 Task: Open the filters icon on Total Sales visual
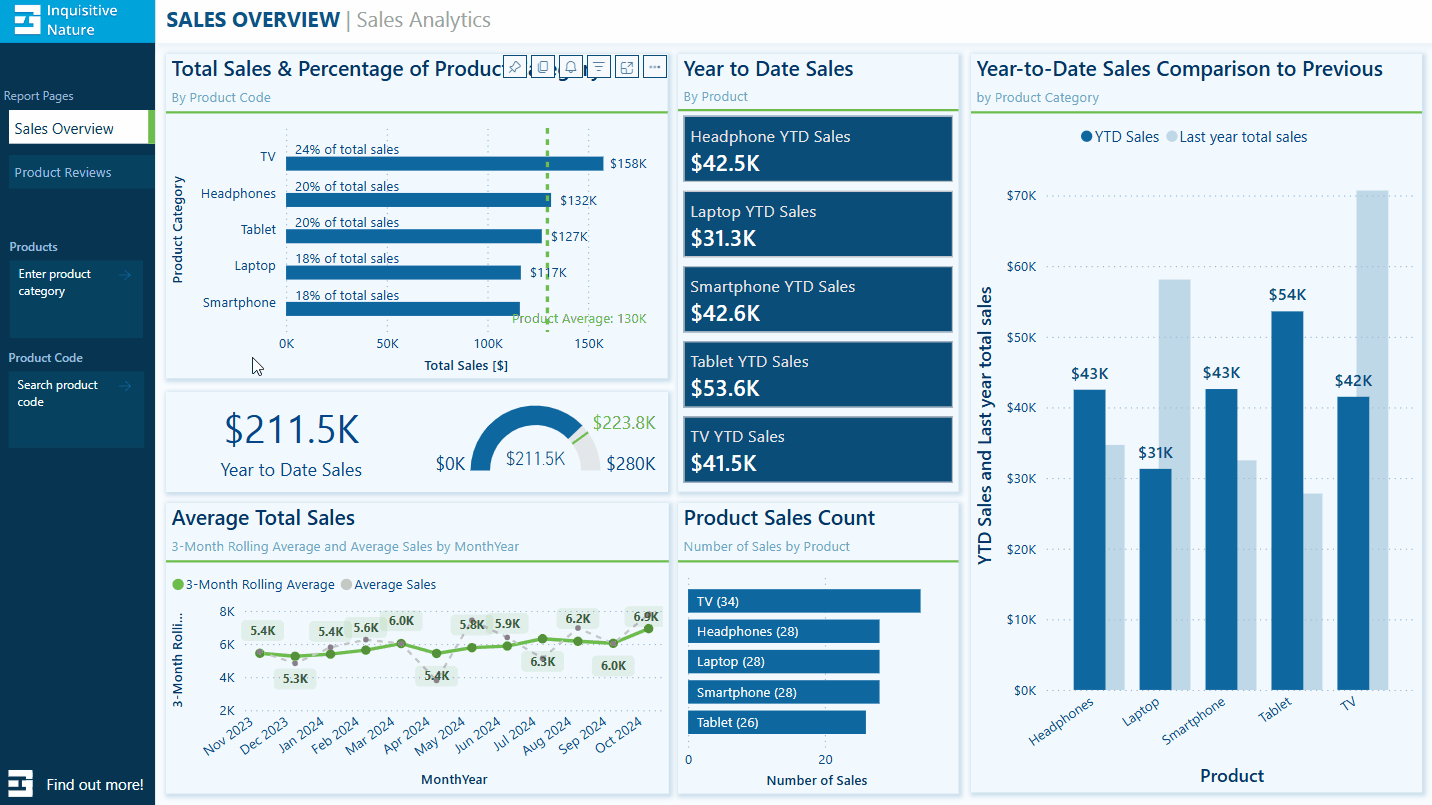(x=598, y=66)
